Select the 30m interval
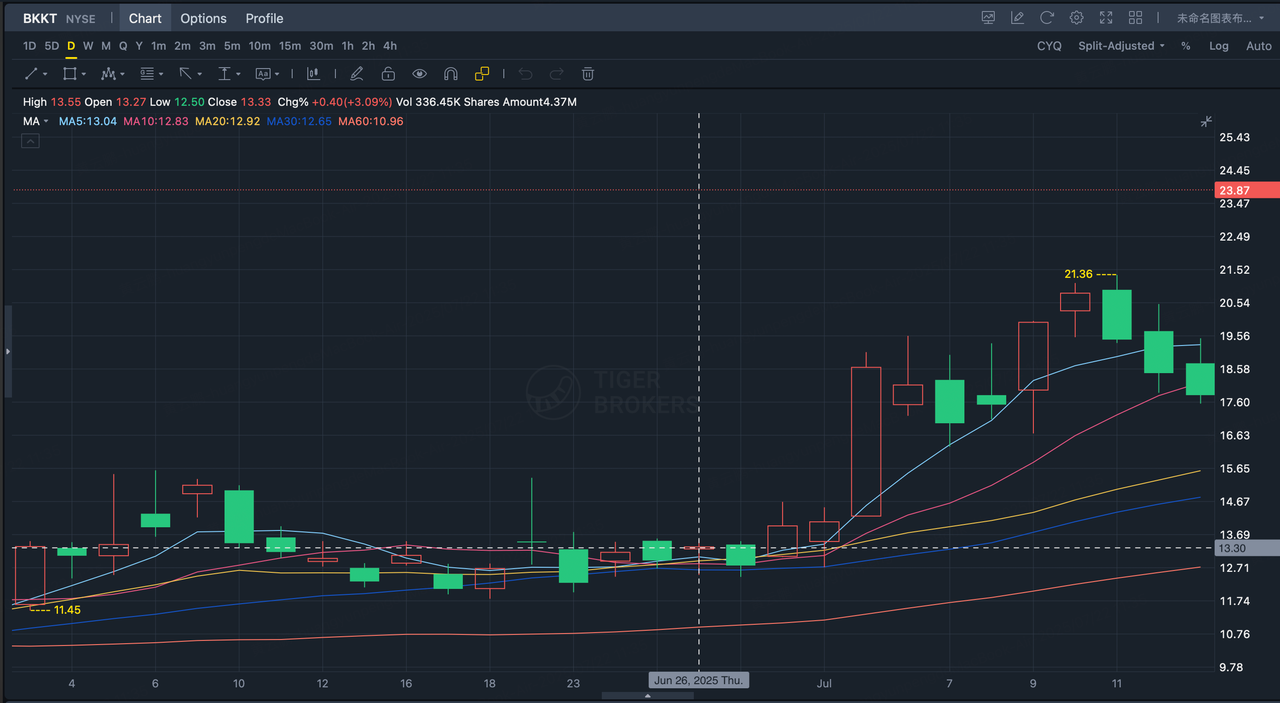 321,46
